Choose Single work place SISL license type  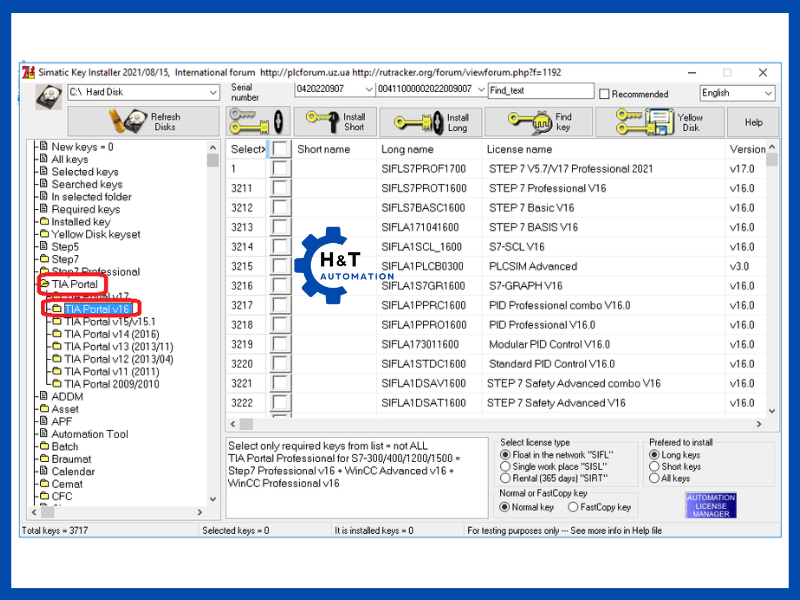pos(505,467)
